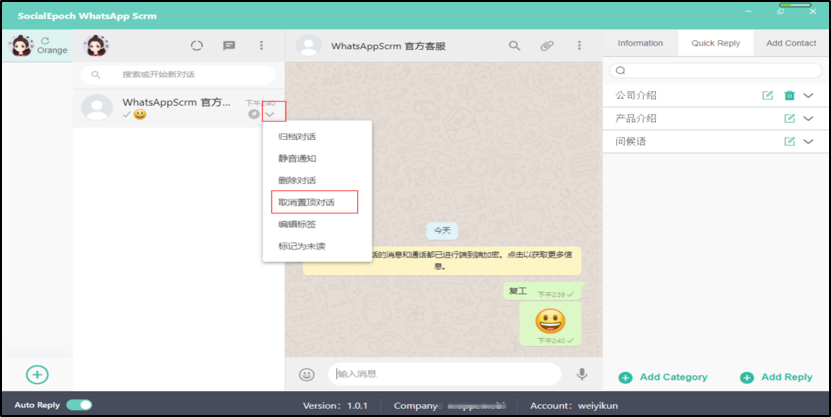Viewport: 831px width, 417px height.
Task: Edit the 产品介绍 category
Action: click(790, 118)
